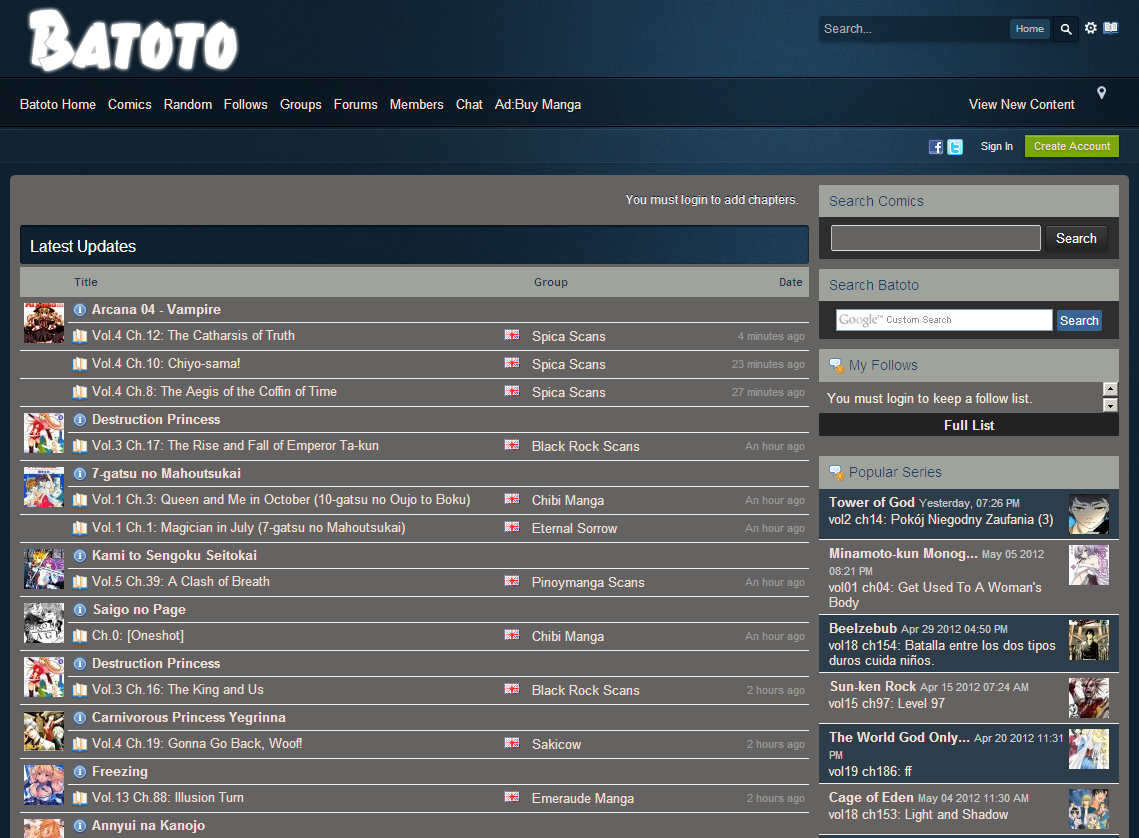Viewport: 1139px width, 838px height.
Task: Open info icon beside 7-gatsu no Mahoutsukai
Action: tap(80, 474)
